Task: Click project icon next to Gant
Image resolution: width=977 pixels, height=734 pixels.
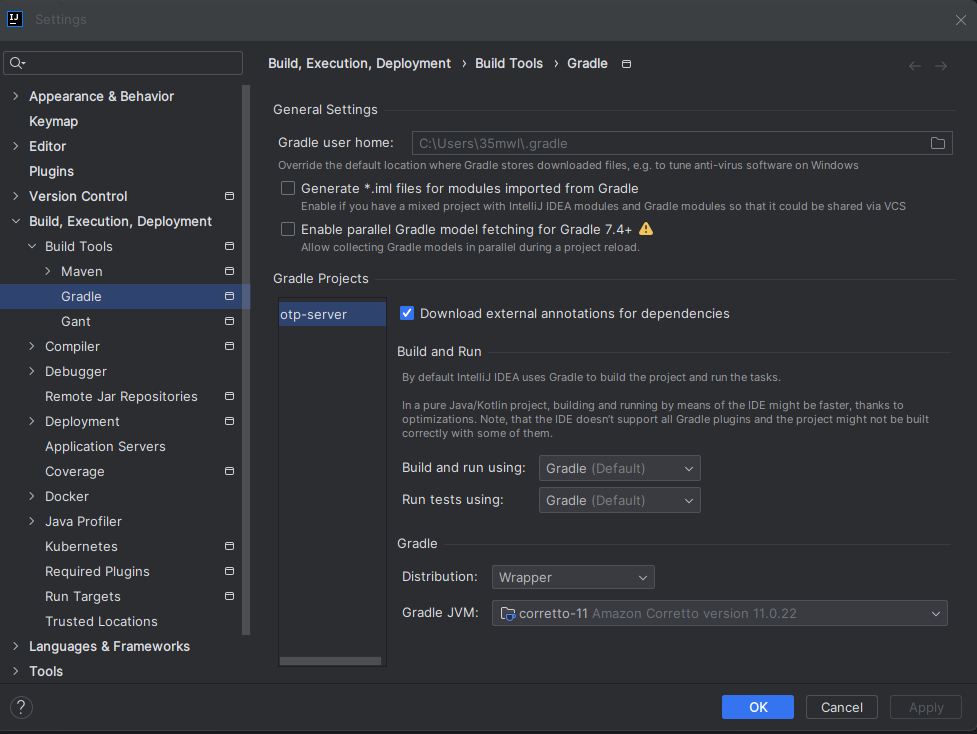Action: click(x=229, y=321)
